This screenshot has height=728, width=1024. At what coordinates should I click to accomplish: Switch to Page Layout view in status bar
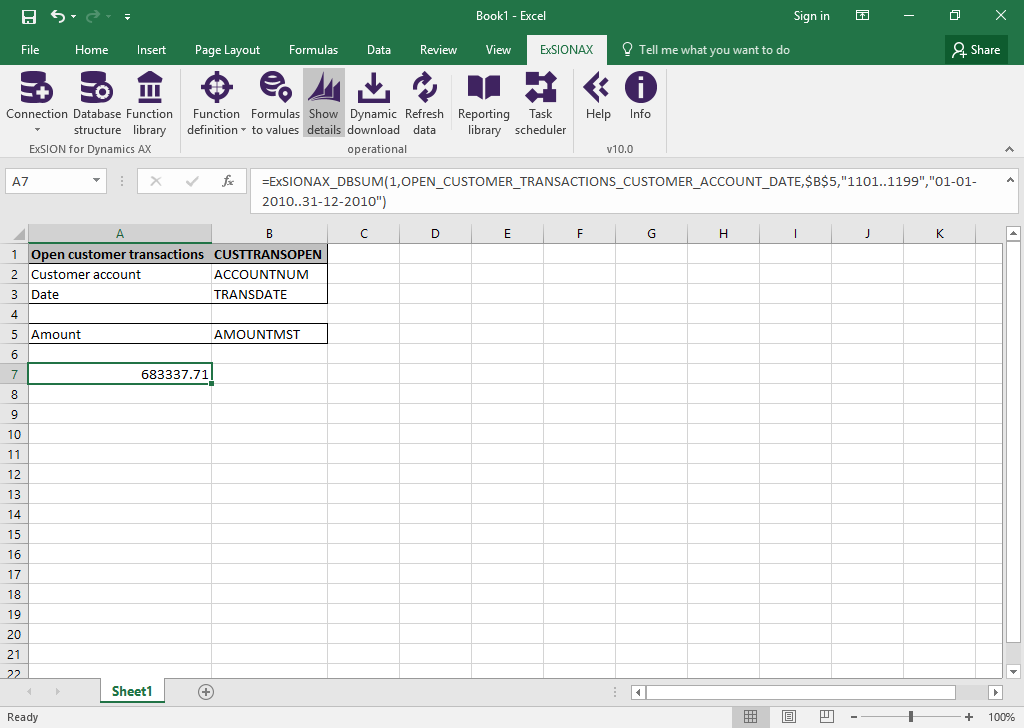tap(788, 716)
